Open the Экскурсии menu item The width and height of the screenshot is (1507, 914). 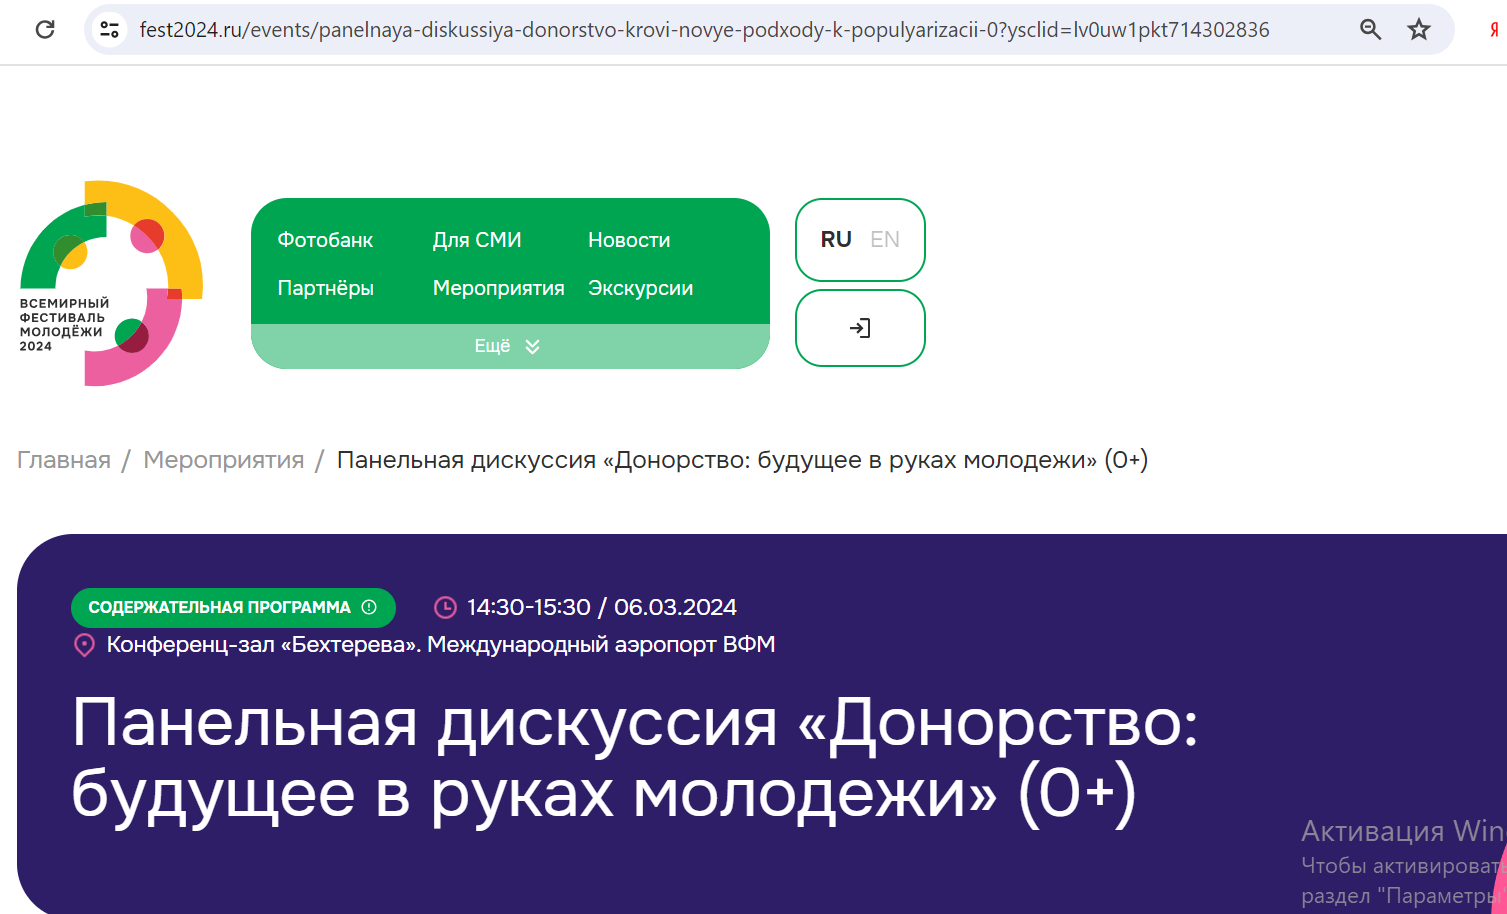pyautogui.click(x=640, y=288)
